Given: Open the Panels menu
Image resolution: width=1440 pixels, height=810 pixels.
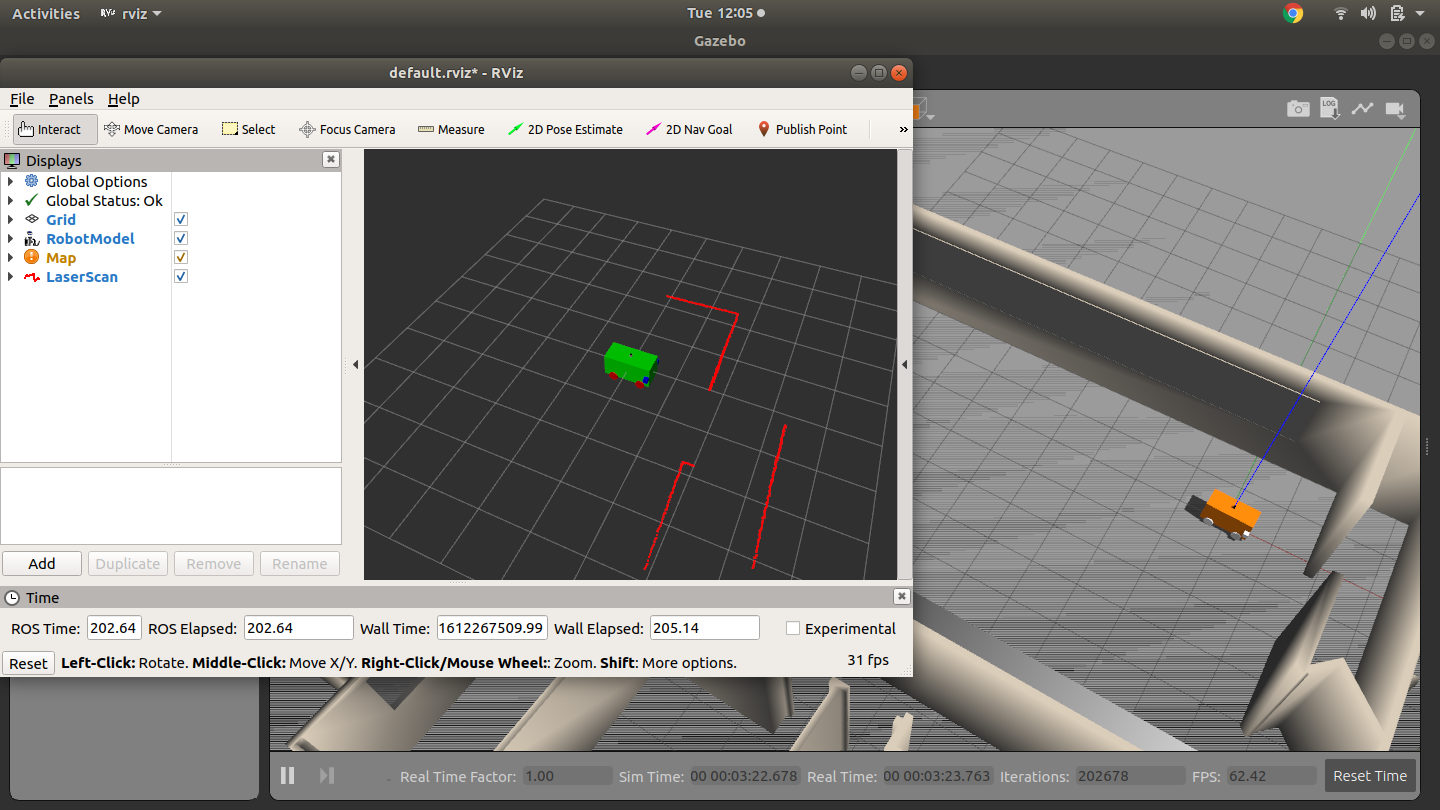Looking at the screenshot, I should 71,99.
